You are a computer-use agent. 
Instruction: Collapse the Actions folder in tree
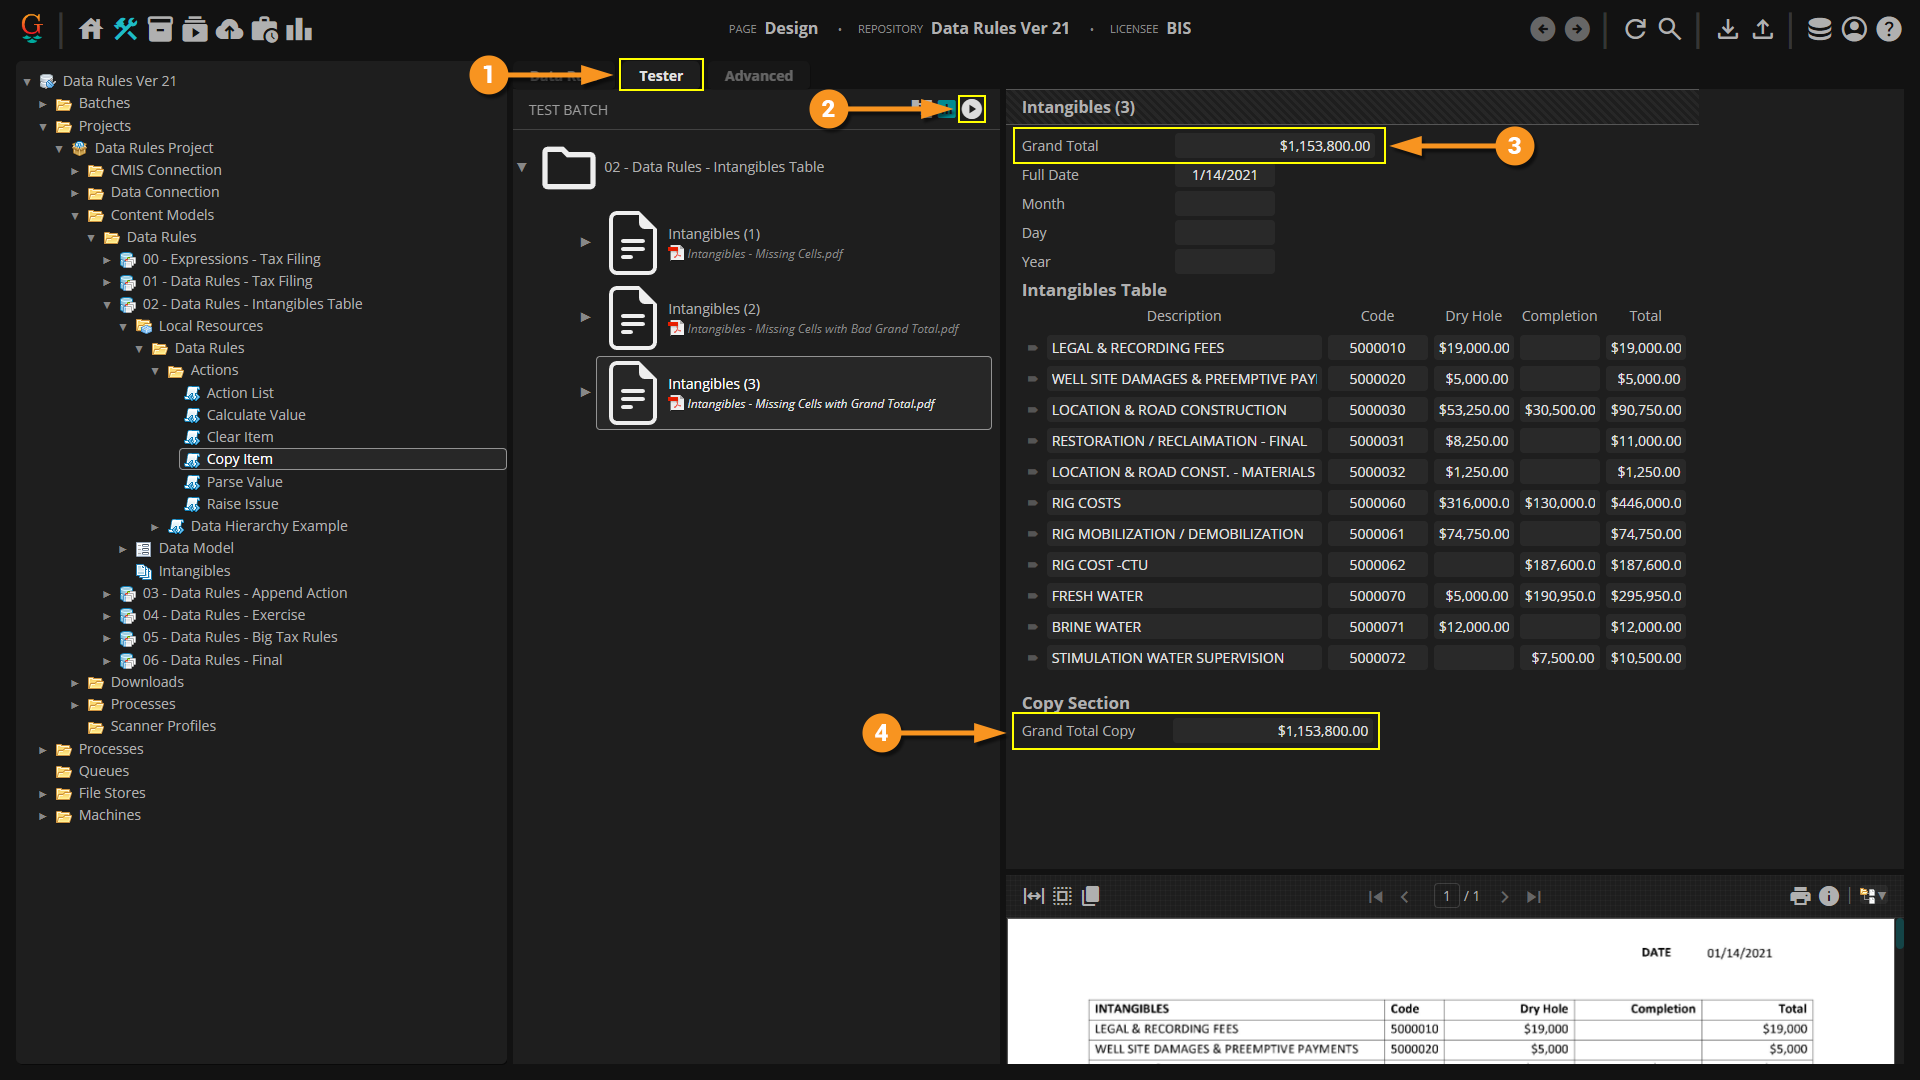155,371
